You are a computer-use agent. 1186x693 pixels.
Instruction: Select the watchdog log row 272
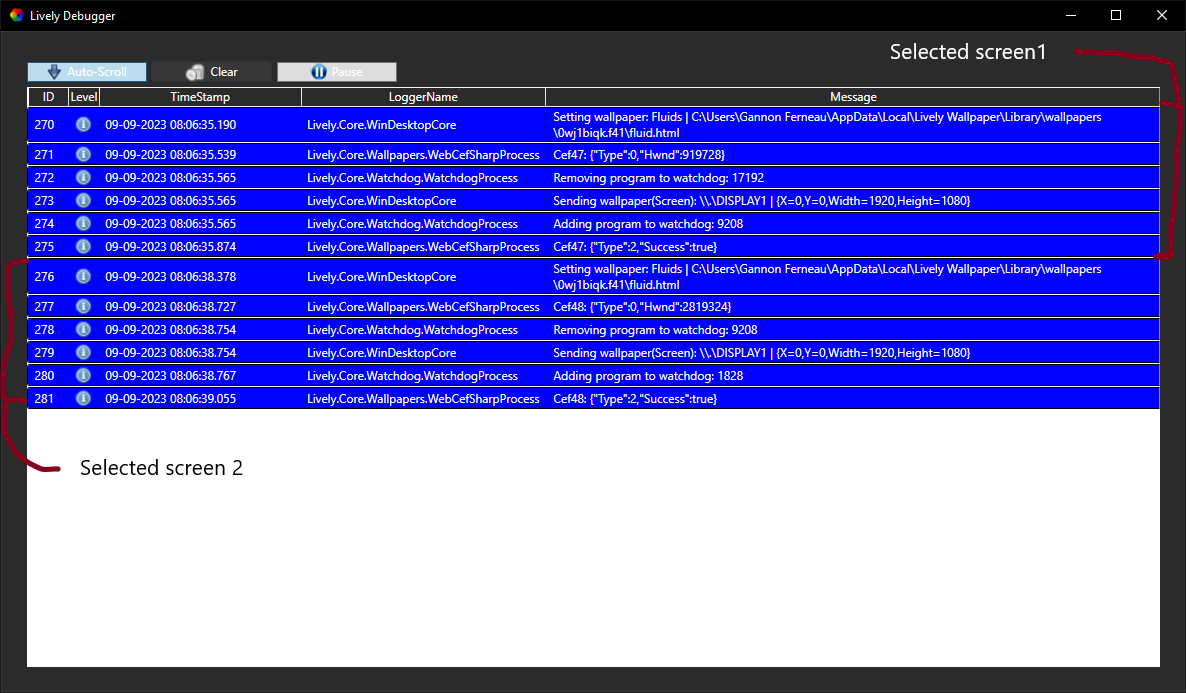click(x=600, y=177)
